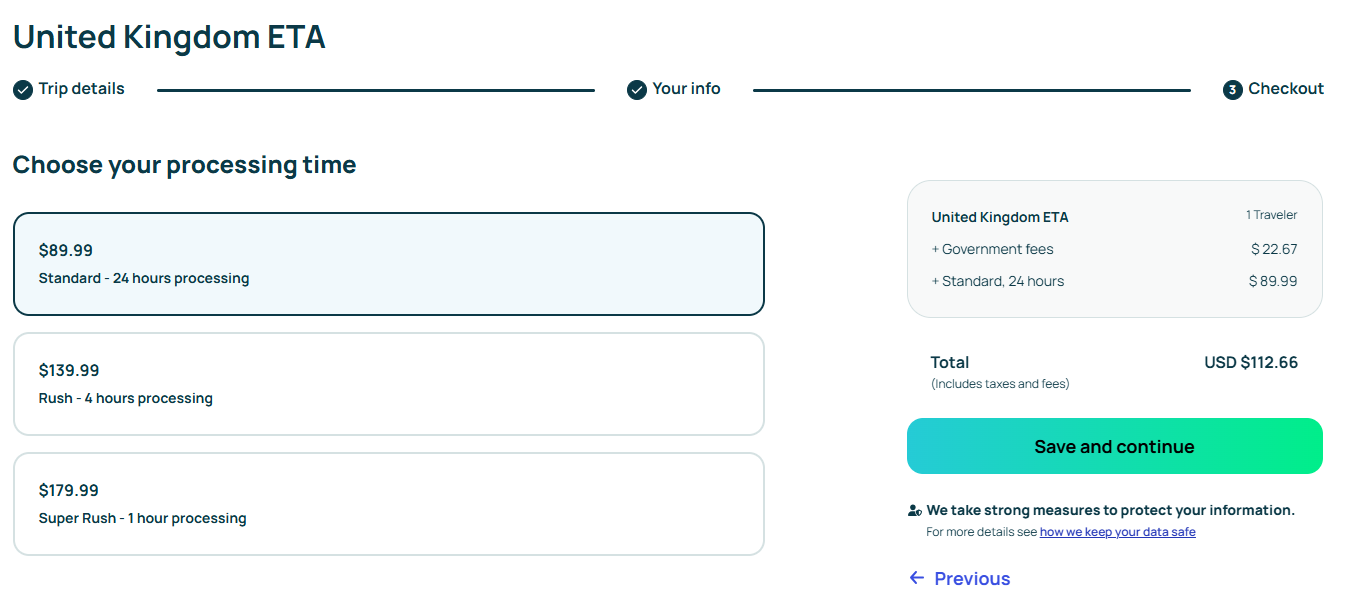Open the Checkout step label
This screenshot has width=1364, height=613.
pos(1286,89)
